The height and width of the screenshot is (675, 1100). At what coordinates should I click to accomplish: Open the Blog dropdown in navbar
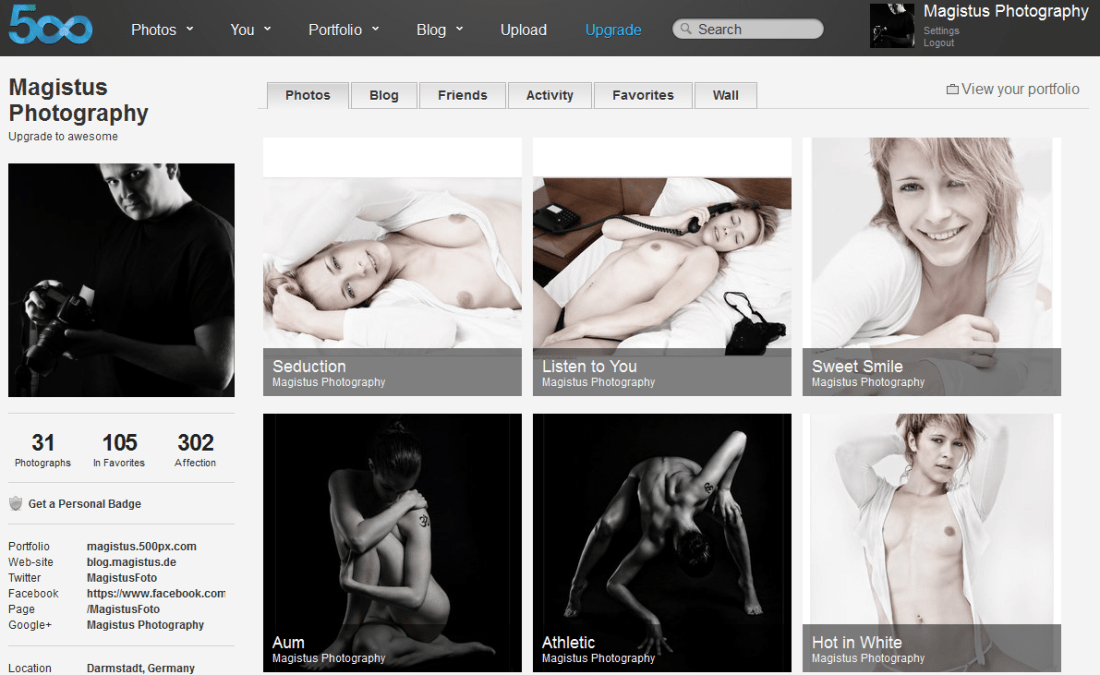[x=440, y=30]
